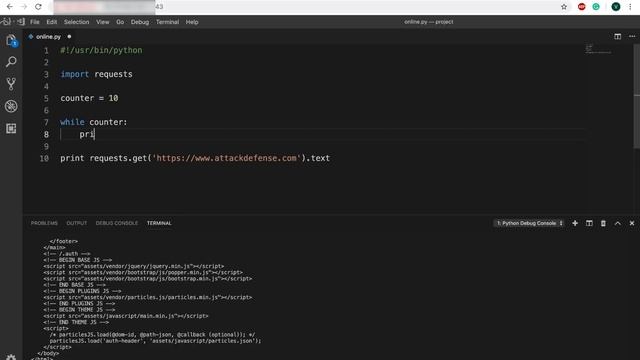The width and height of the screenshot is (640, 360).
Task: Click line number 10 in the gutter
Action: tap(44, 158)
